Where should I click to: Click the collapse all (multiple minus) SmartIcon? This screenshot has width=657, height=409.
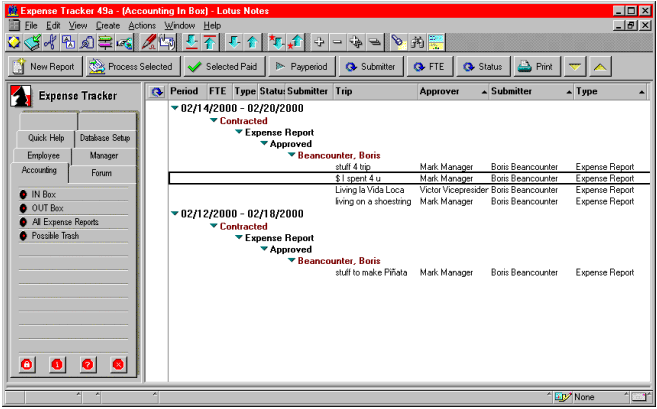374,42
